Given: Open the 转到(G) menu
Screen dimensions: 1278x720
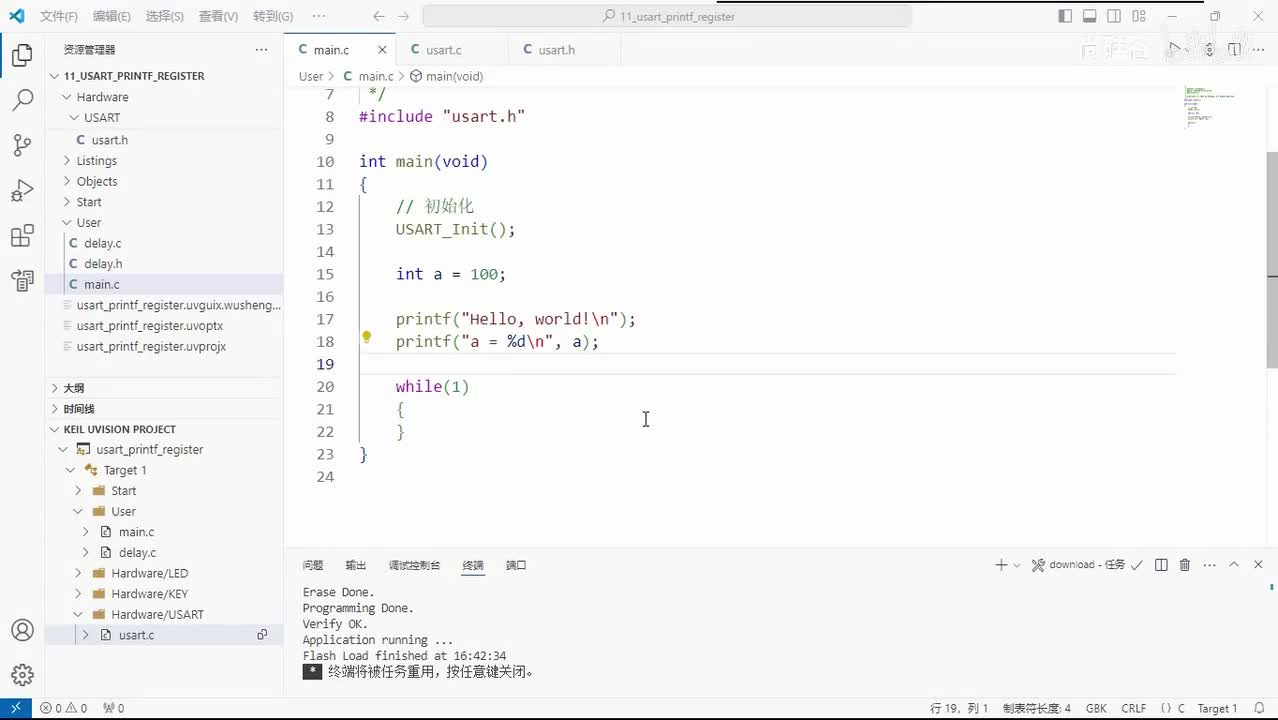Looking at the screenshot, I should pyautogui.click(x=273, y=16).
